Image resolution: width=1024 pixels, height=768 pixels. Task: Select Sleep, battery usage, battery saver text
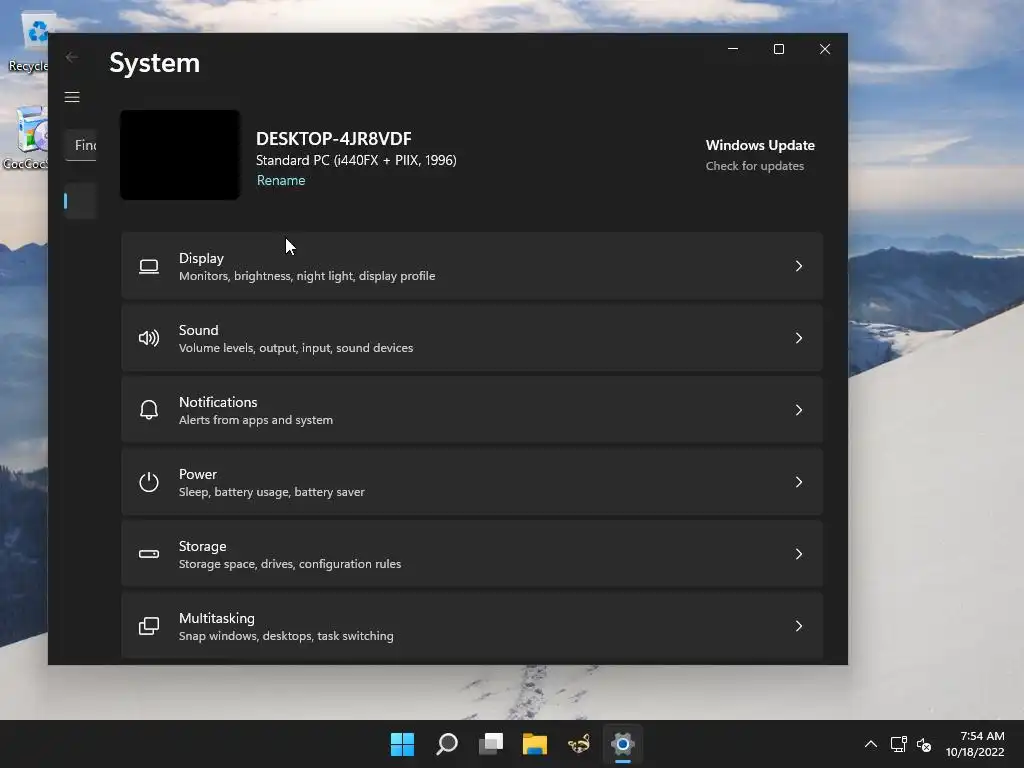pos(272,492)
